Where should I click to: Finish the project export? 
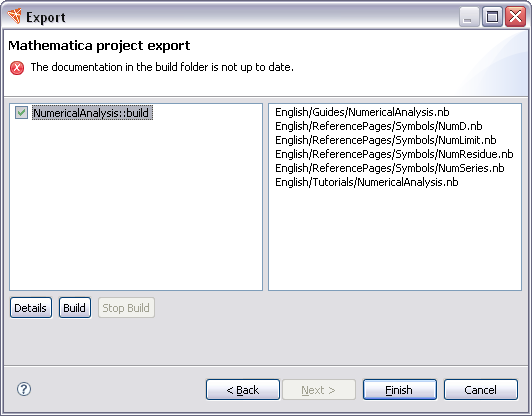(x=400, y=390)
